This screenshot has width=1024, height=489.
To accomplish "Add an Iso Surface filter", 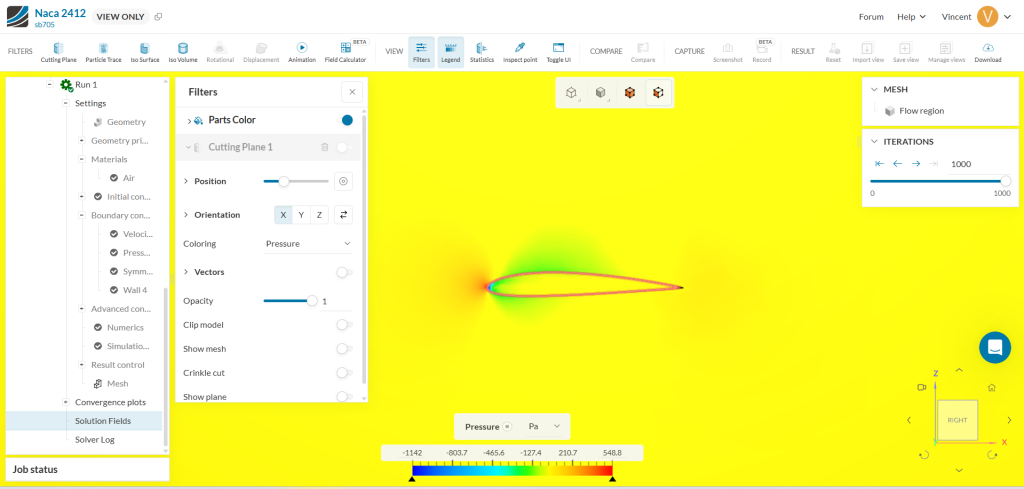I will pyautogui.click(x=144, y=52).
